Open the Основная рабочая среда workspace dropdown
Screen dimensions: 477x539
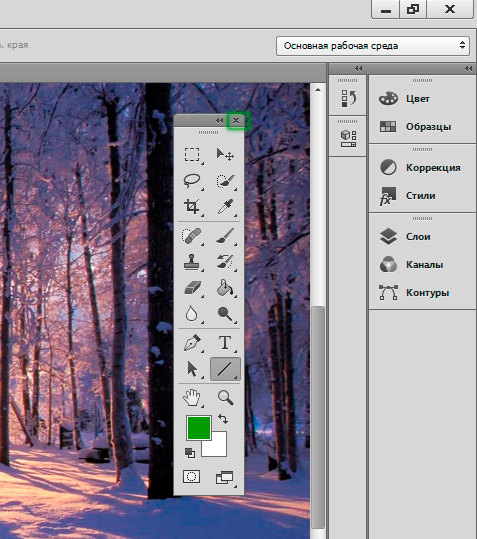(x=373, y=46)
